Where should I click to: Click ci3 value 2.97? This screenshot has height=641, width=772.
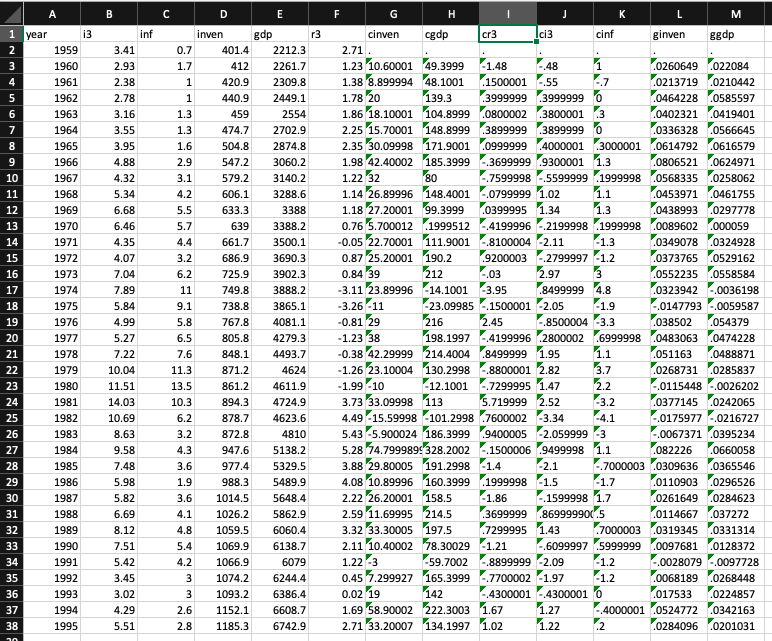[565, 274]
